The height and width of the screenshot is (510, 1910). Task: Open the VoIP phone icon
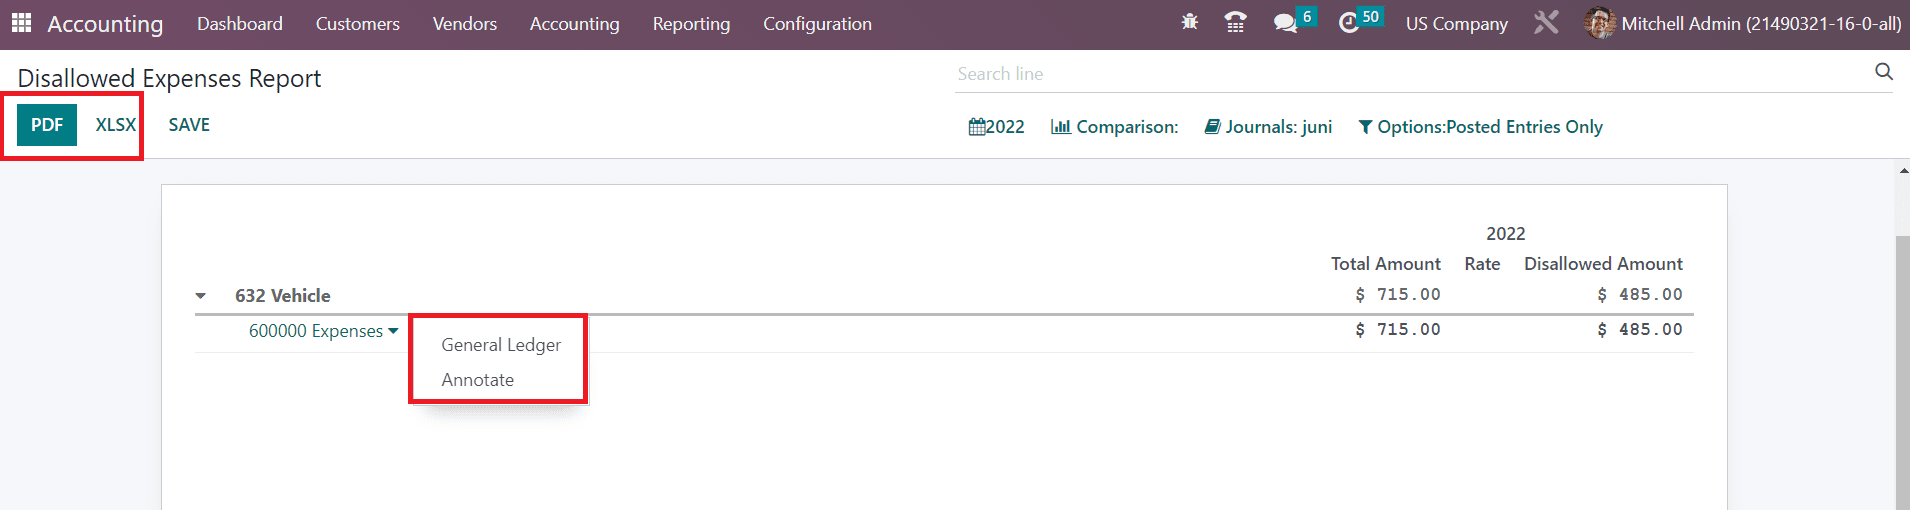pyautogui.click(x=1235, y=23)
